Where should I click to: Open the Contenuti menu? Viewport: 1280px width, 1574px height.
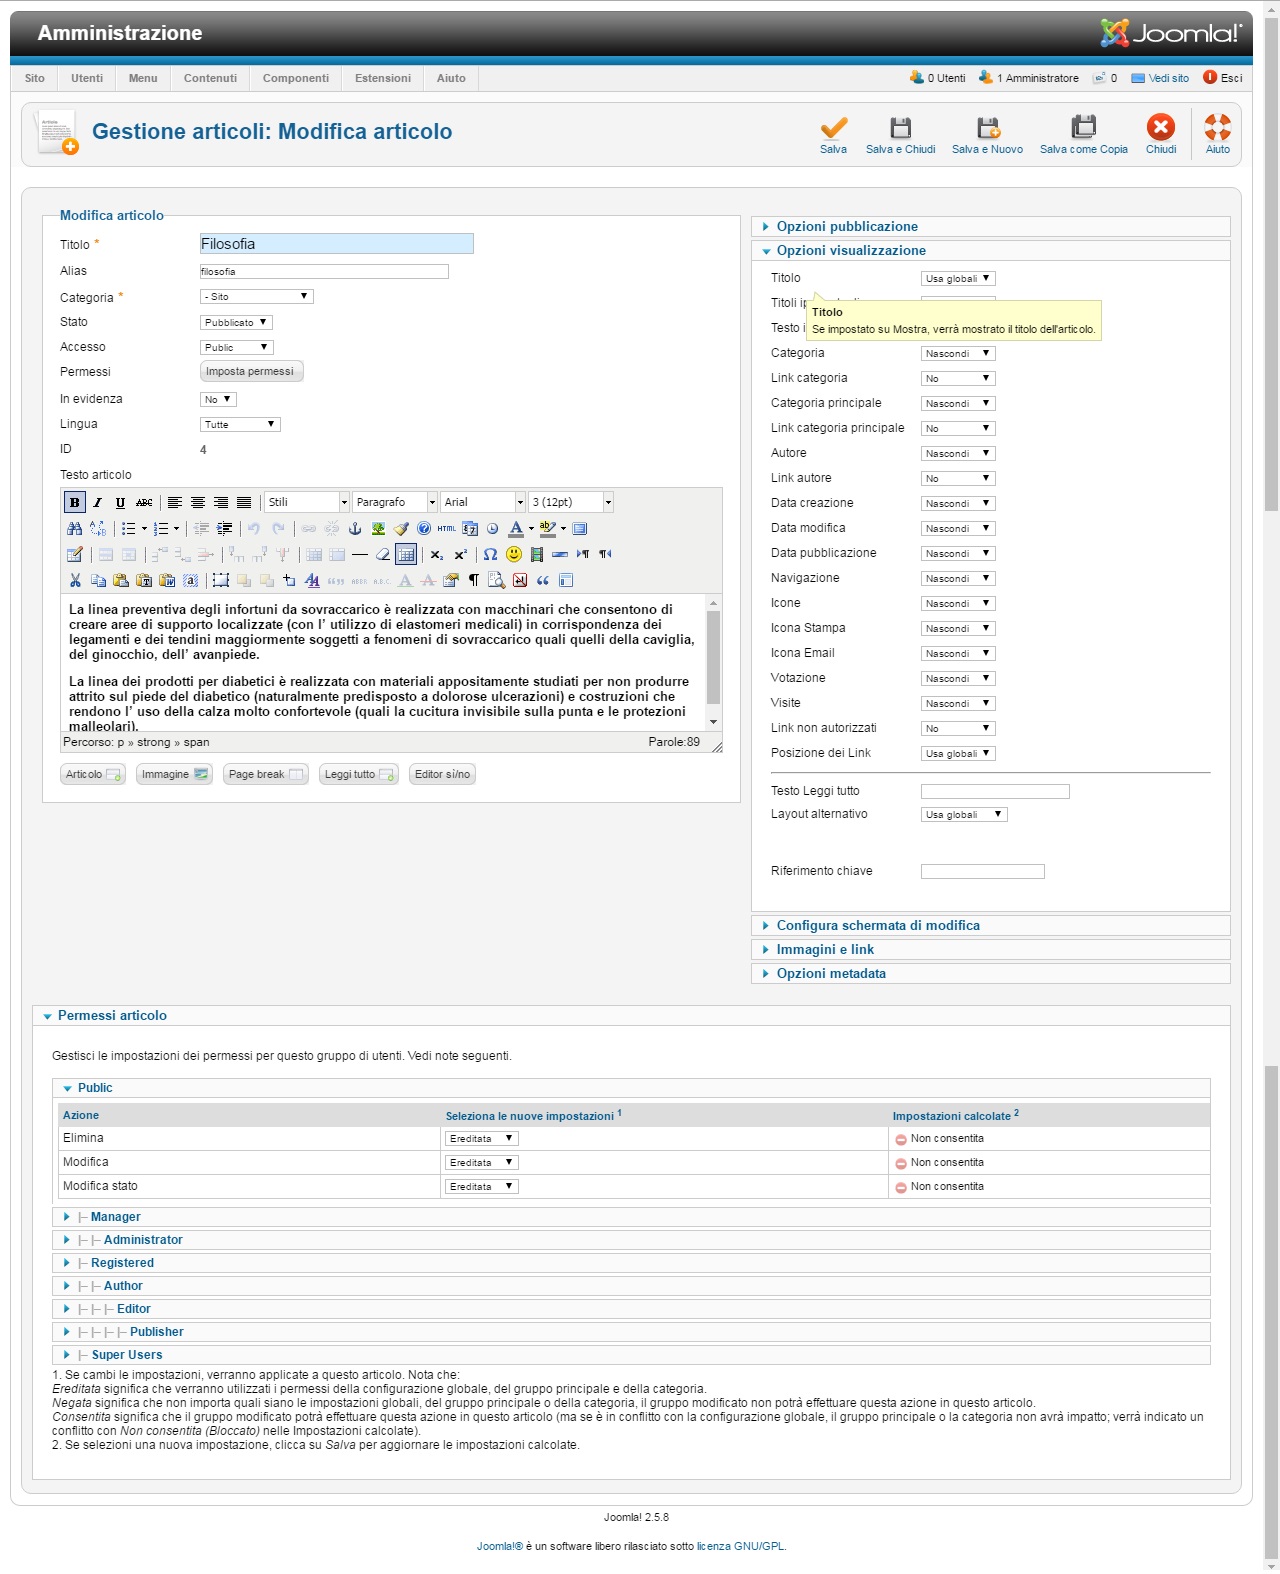tap(210, 78)
